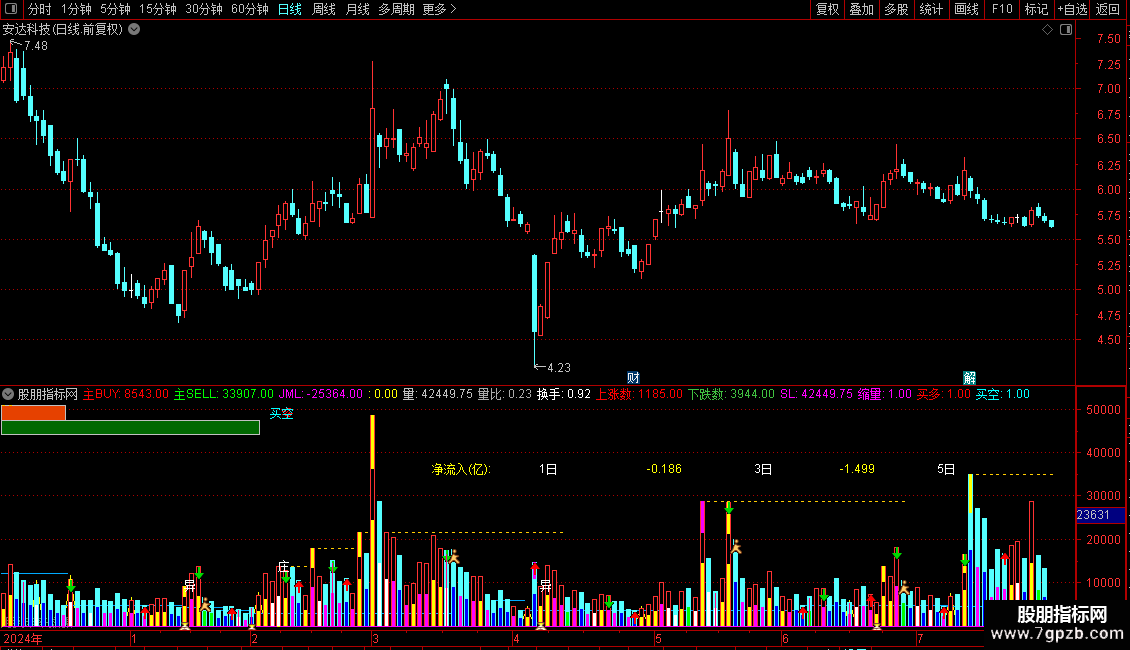Viewport: 1130px width, 650px height.
Task: Click the 买空 label in indicator pane
Action: [x=282, y=414]
